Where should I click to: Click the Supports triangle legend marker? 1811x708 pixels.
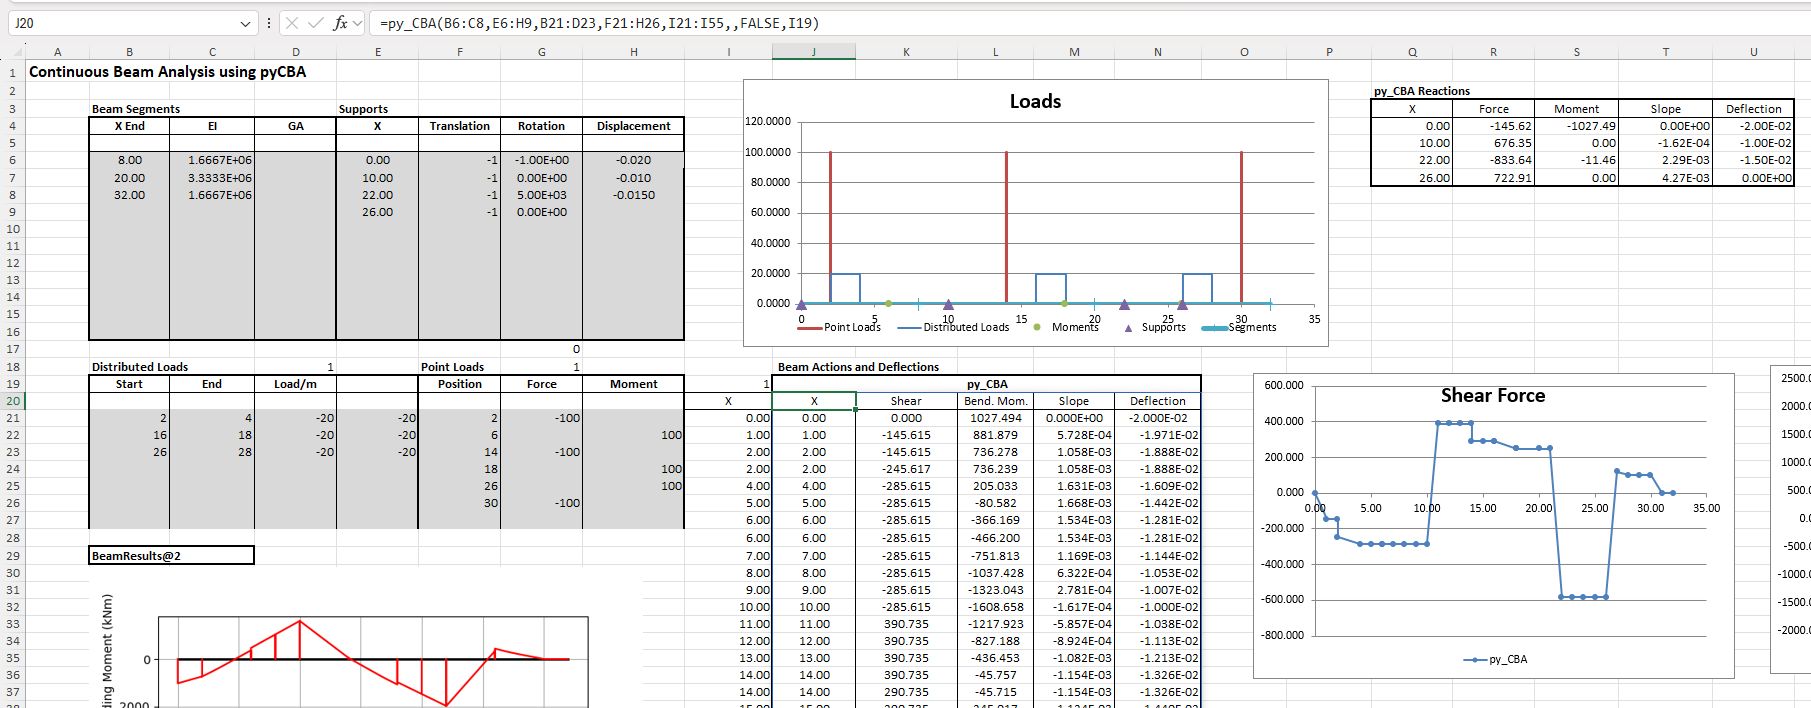[x=1129, y=328]
